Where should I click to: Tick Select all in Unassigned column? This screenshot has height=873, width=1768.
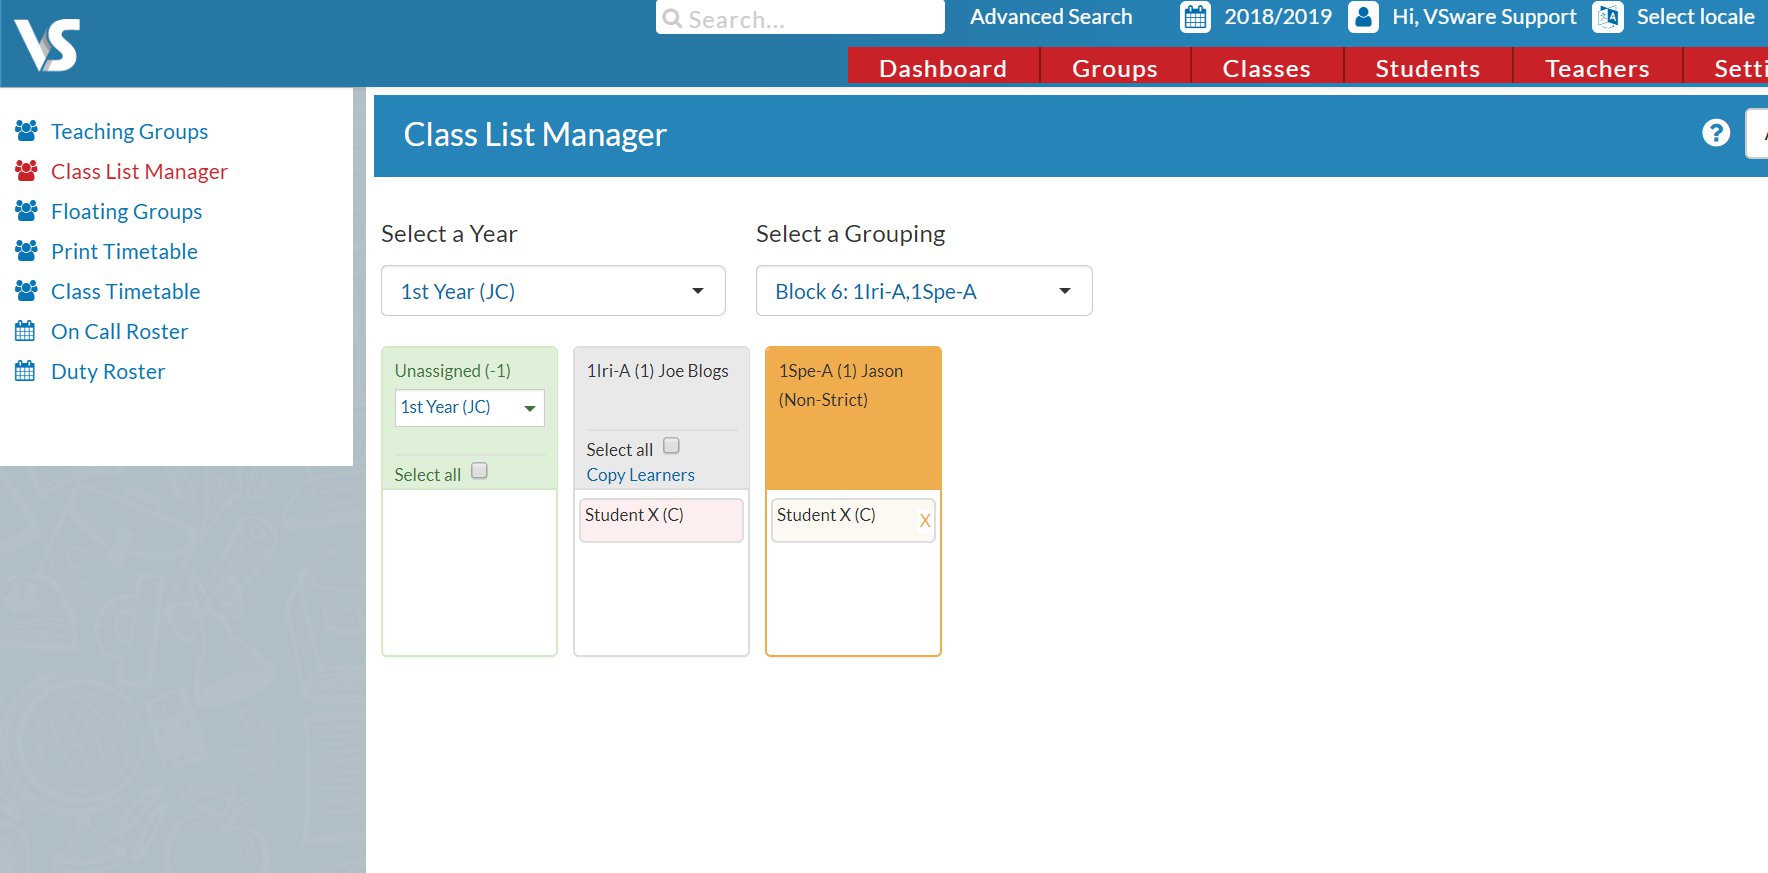(x=479, y=470)
